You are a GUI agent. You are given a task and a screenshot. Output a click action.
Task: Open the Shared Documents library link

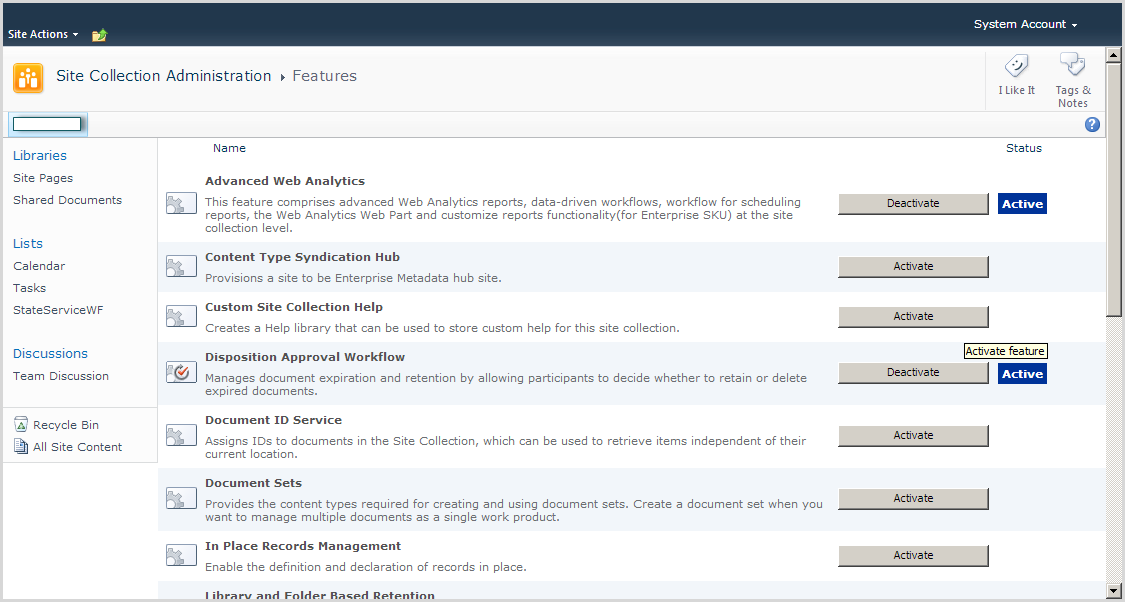(x=67, y=200)
